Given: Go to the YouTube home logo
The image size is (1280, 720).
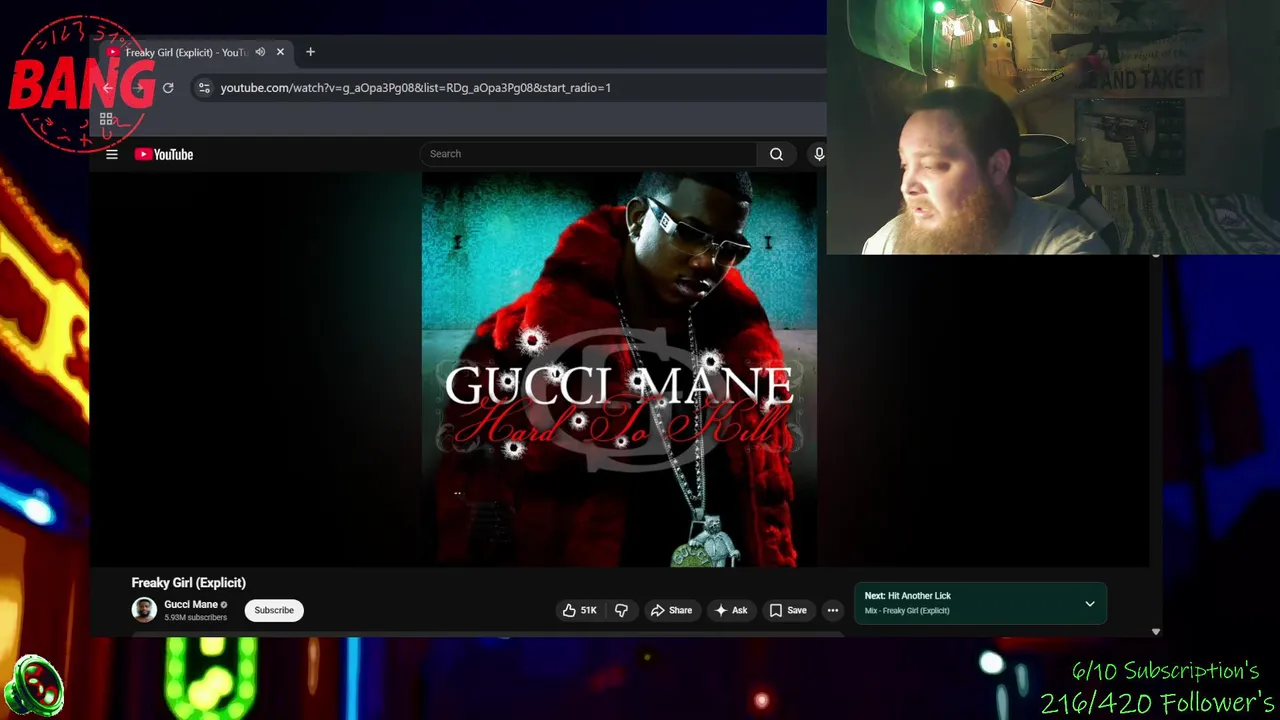Looking at the screenshot, I should click(x=164, y=154).
